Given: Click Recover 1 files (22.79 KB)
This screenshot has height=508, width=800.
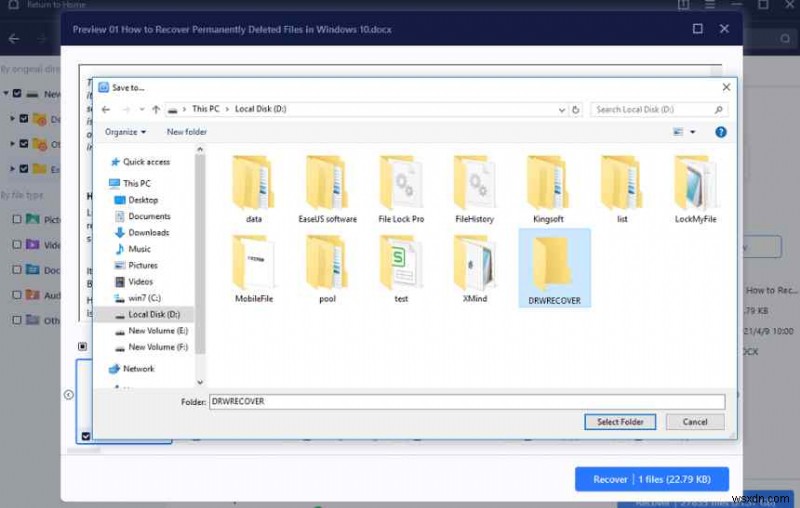Looking at the screenshot, I should [652, 479].
